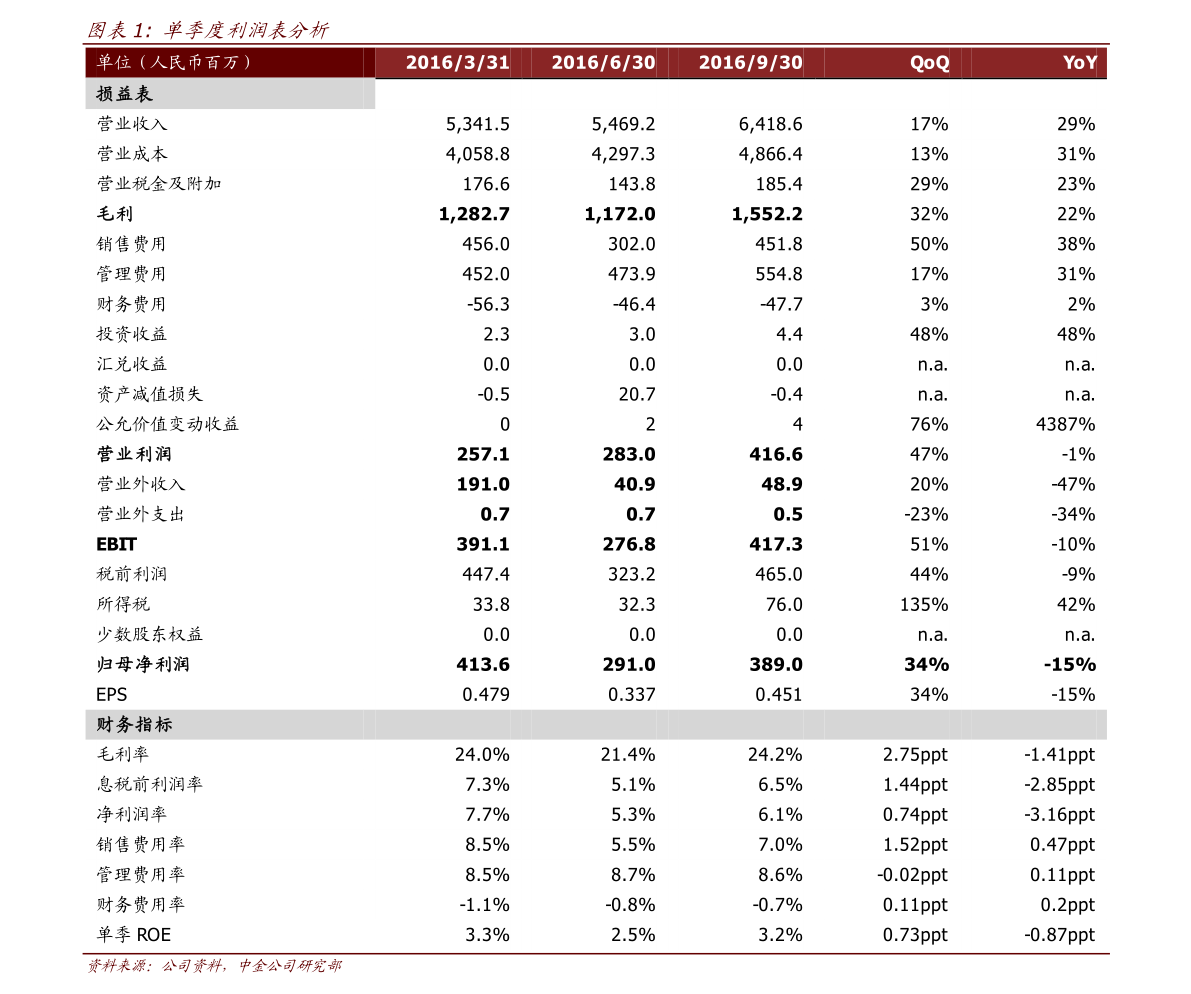Click the 营业外支出 row label
This screenshot has height=994, width=1191.
[x=141, y=514]
